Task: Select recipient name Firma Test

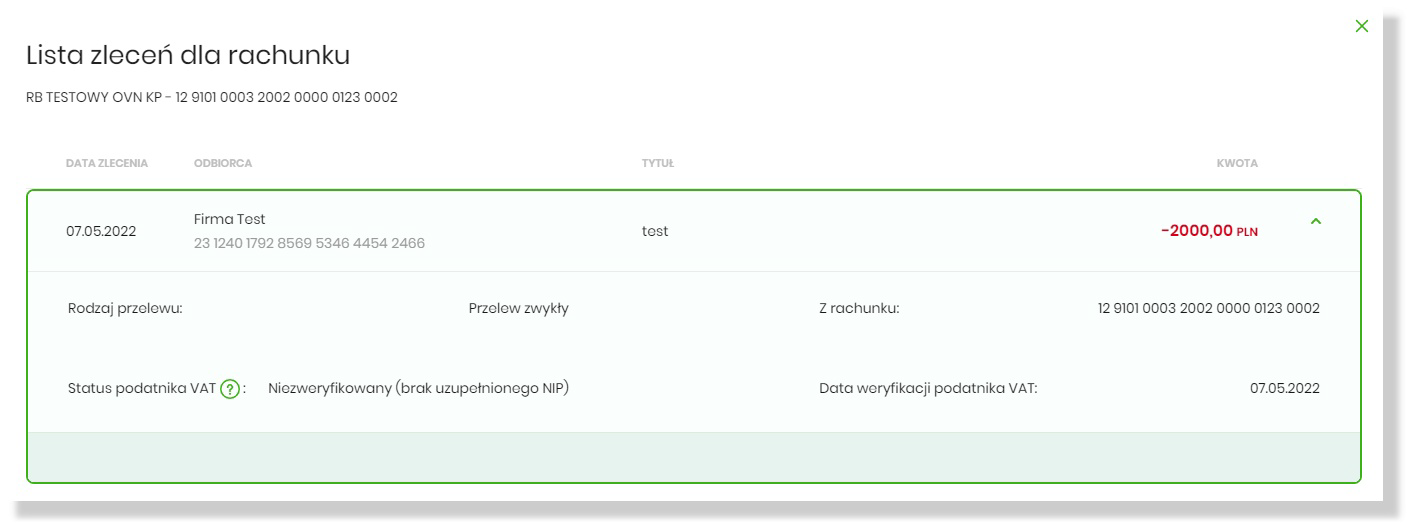Action: [x=230, y=219]
